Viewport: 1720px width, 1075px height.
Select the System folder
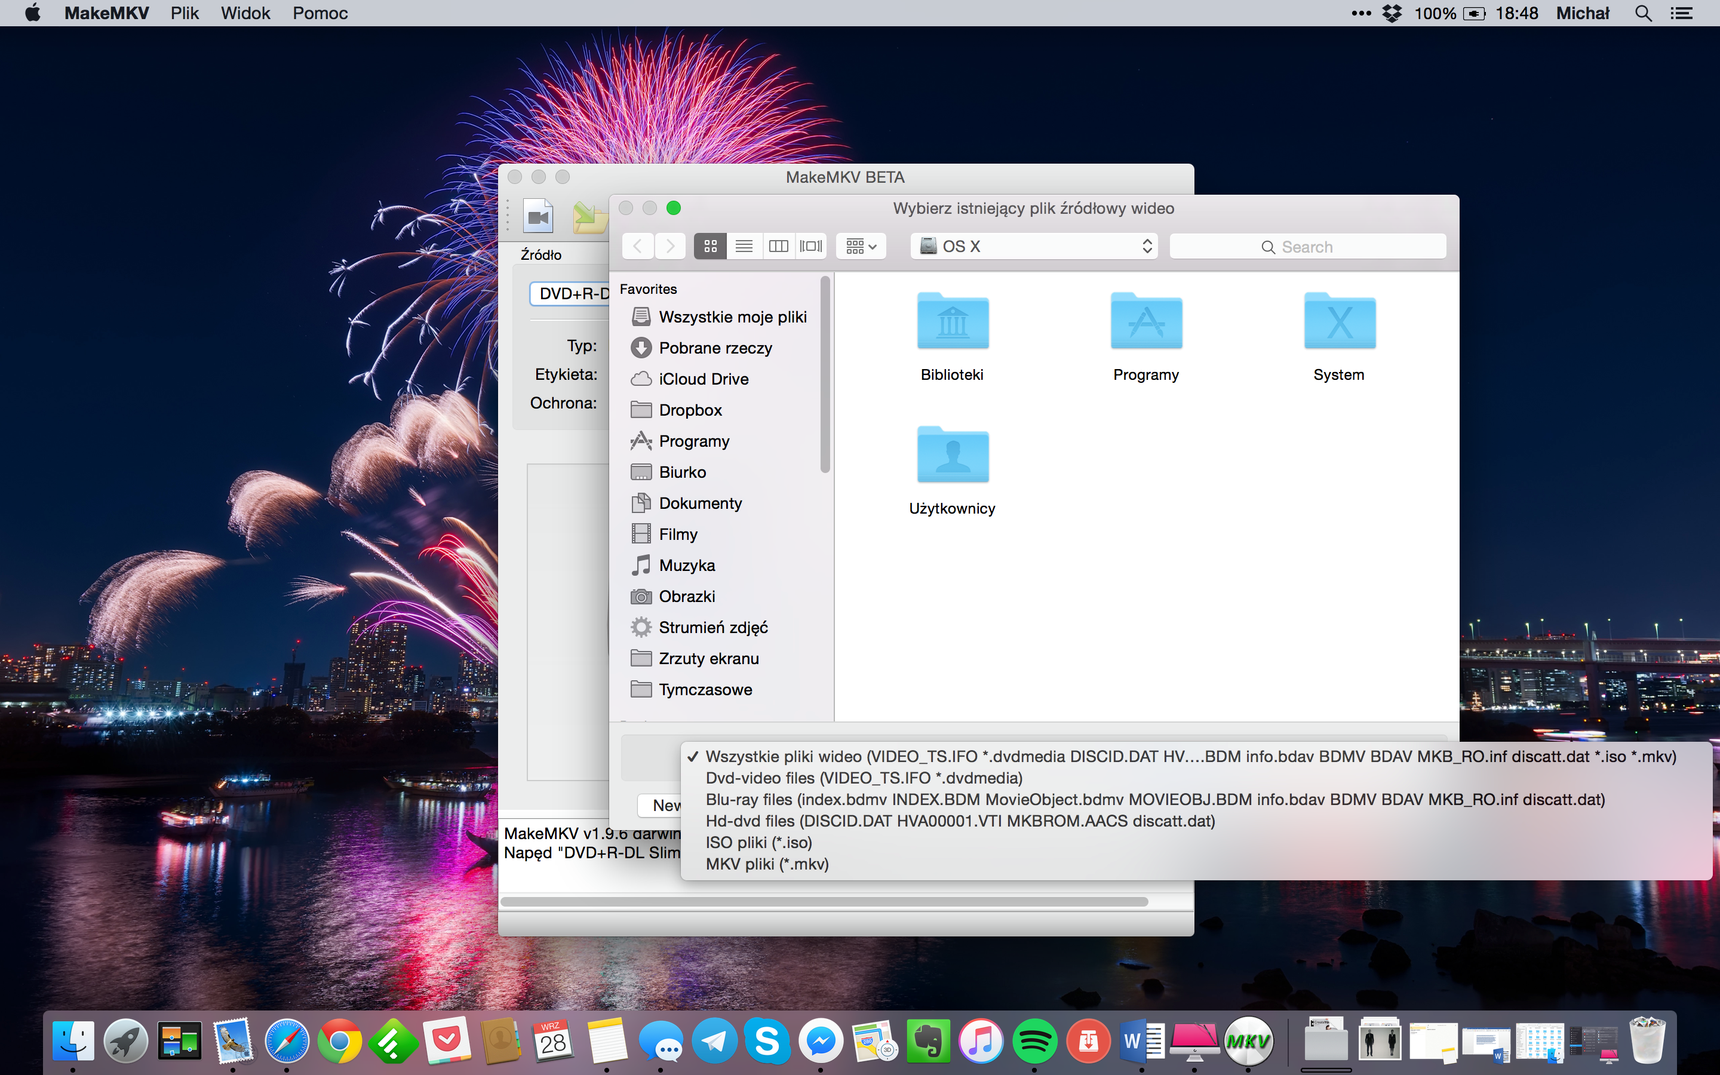click(1339, 337)
